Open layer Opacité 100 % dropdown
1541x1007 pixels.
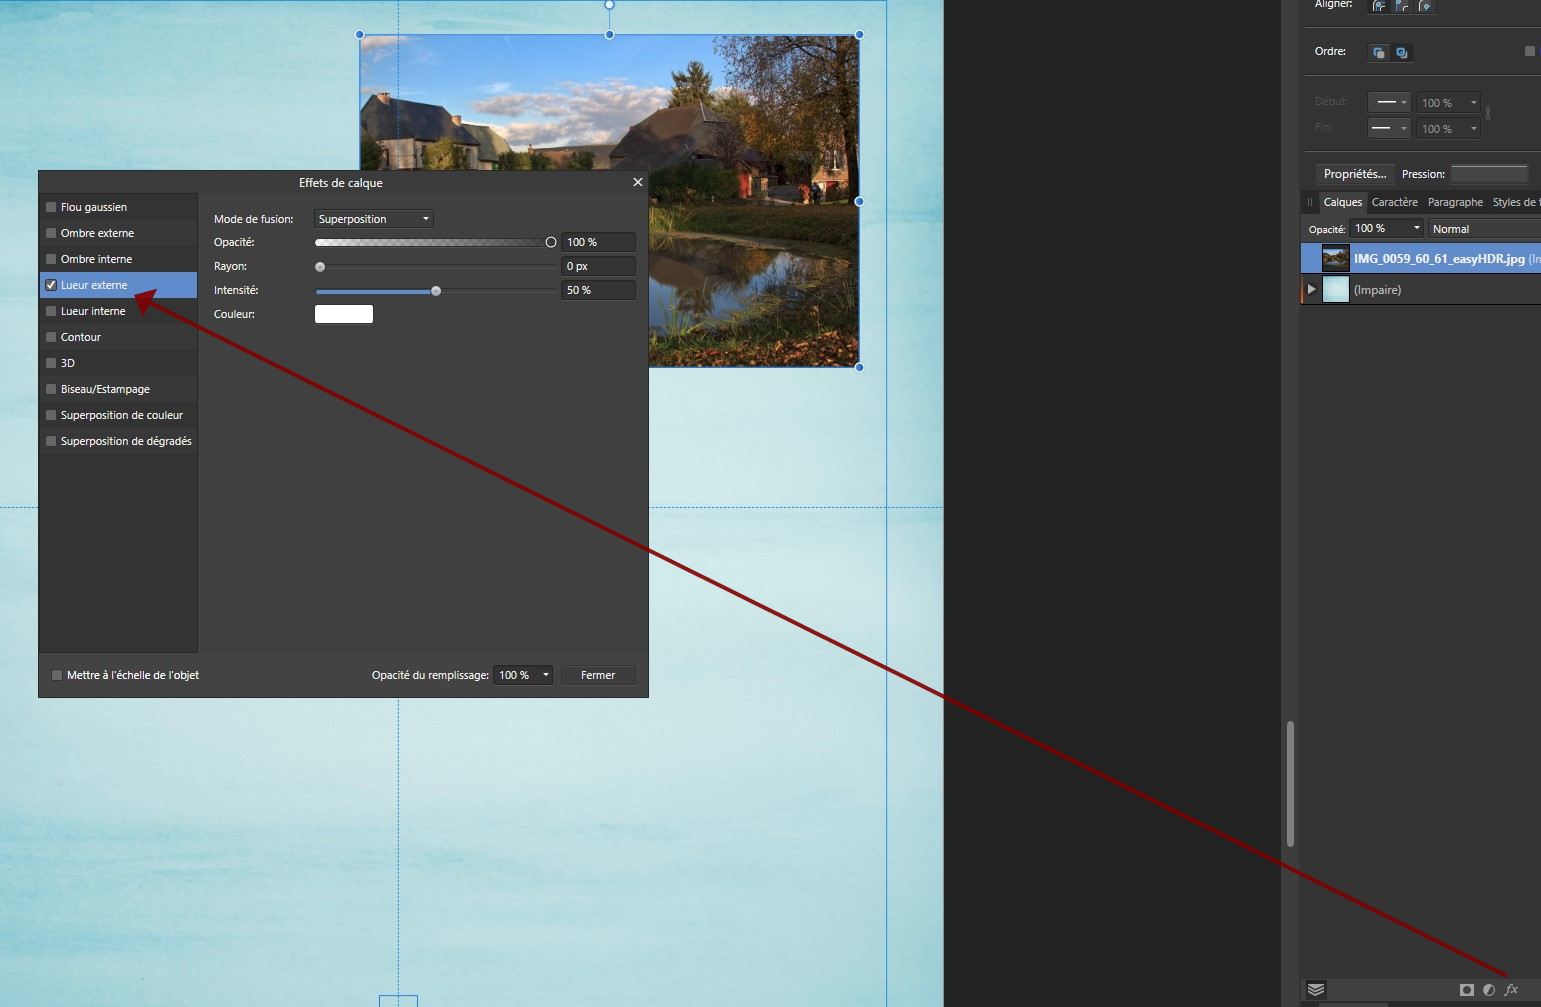click(x=1386, y=228)
